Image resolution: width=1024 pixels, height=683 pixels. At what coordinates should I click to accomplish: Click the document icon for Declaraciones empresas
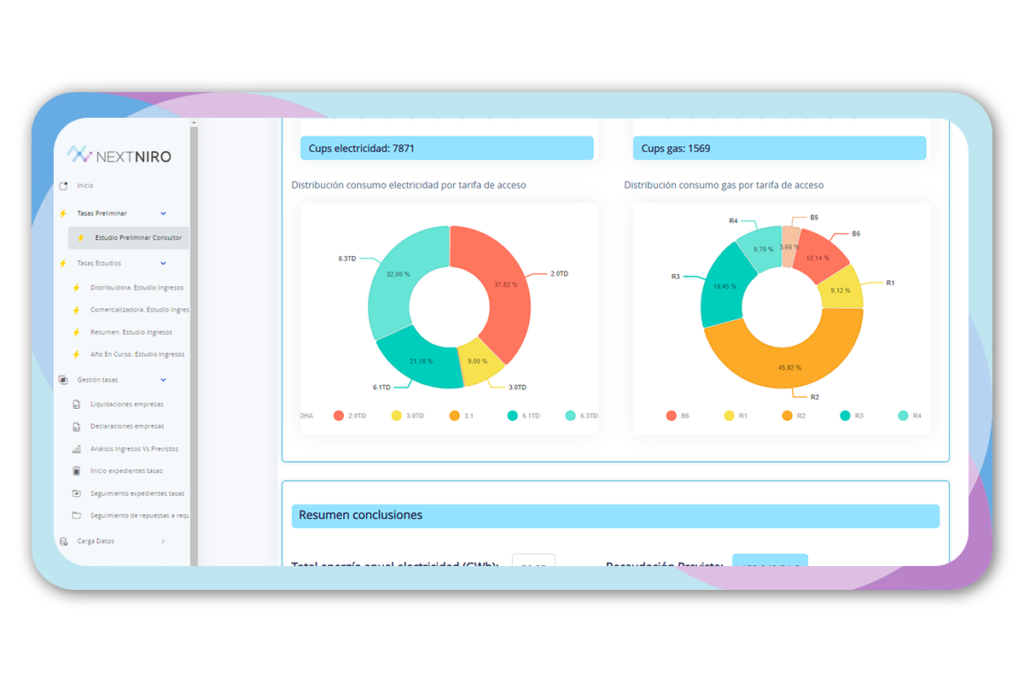click(x=76, y=426)
